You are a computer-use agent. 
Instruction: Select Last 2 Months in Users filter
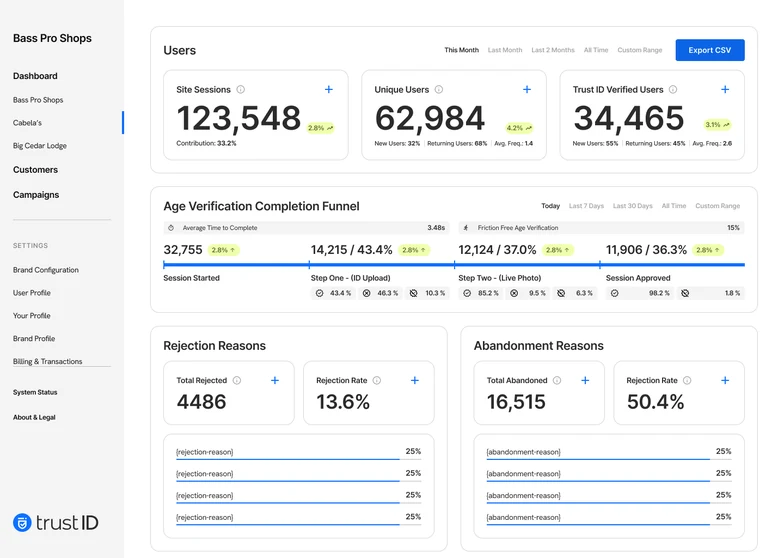click(553, 50)
